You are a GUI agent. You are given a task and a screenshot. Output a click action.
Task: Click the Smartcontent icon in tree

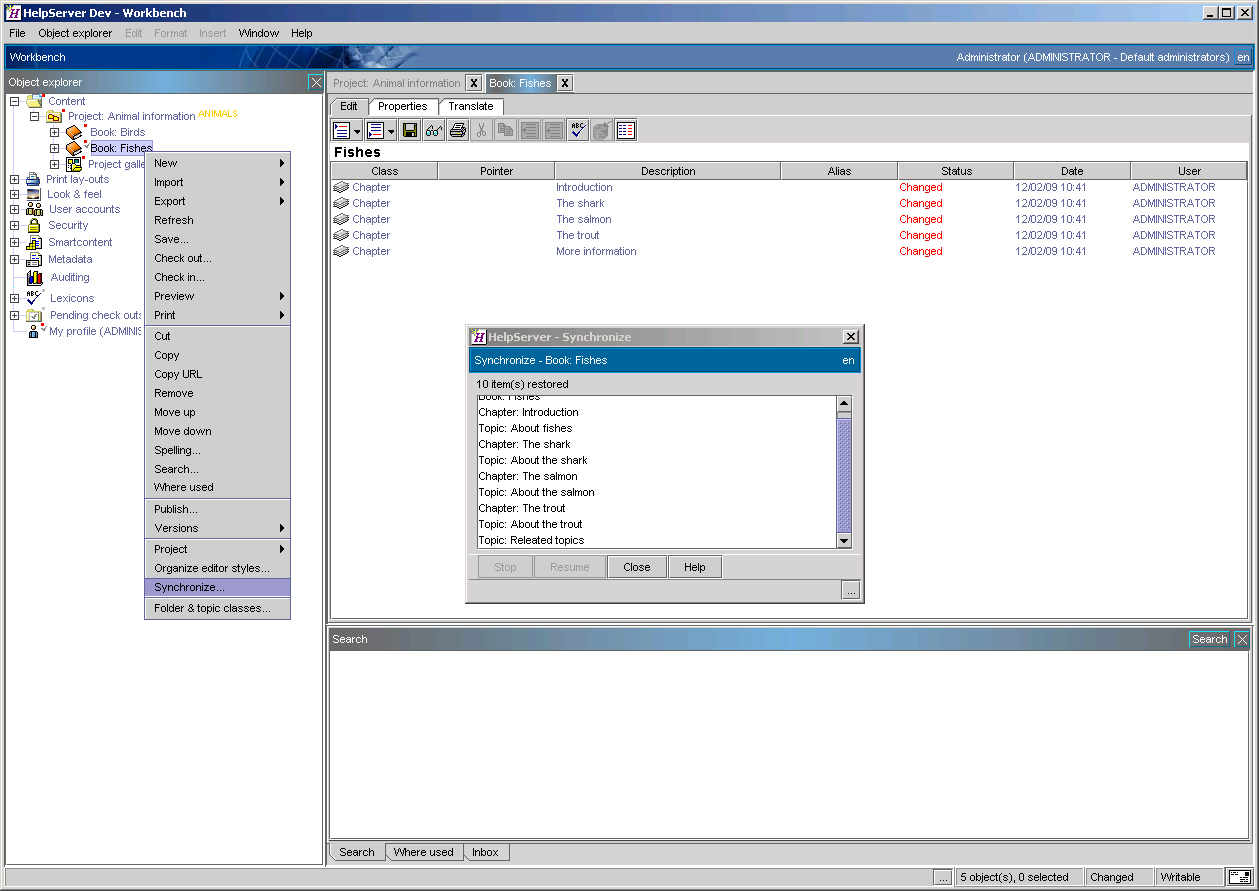[34, 242]
